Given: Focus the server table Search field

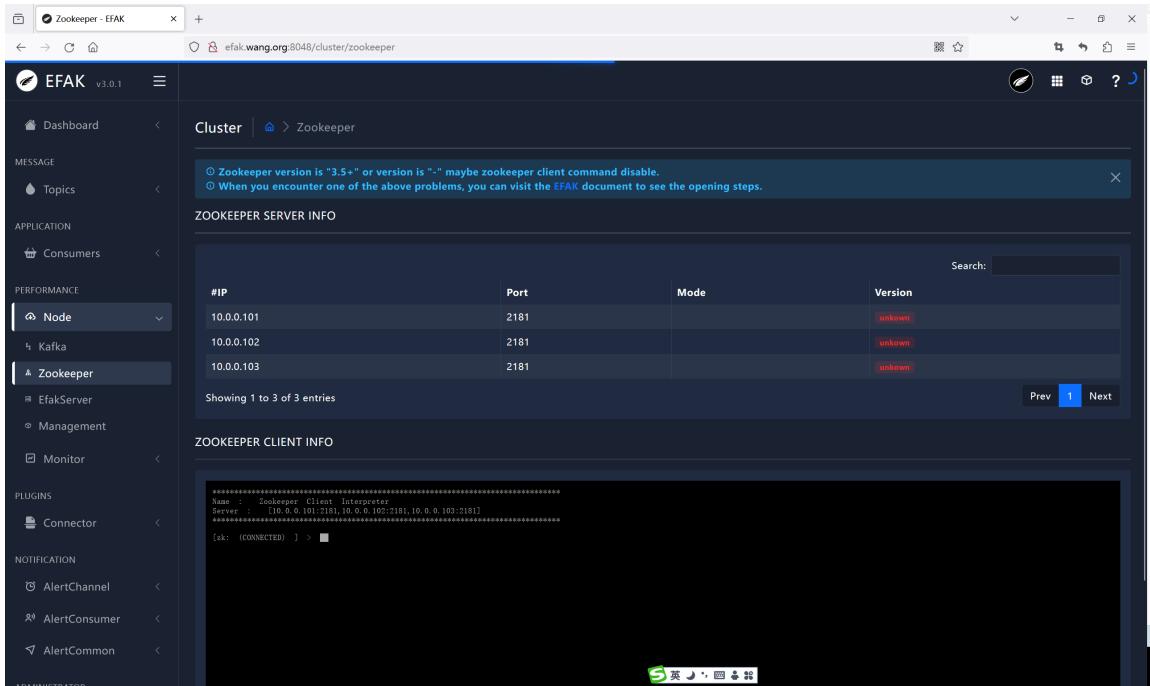Looking at the screenshot, I should [1055, 266].
